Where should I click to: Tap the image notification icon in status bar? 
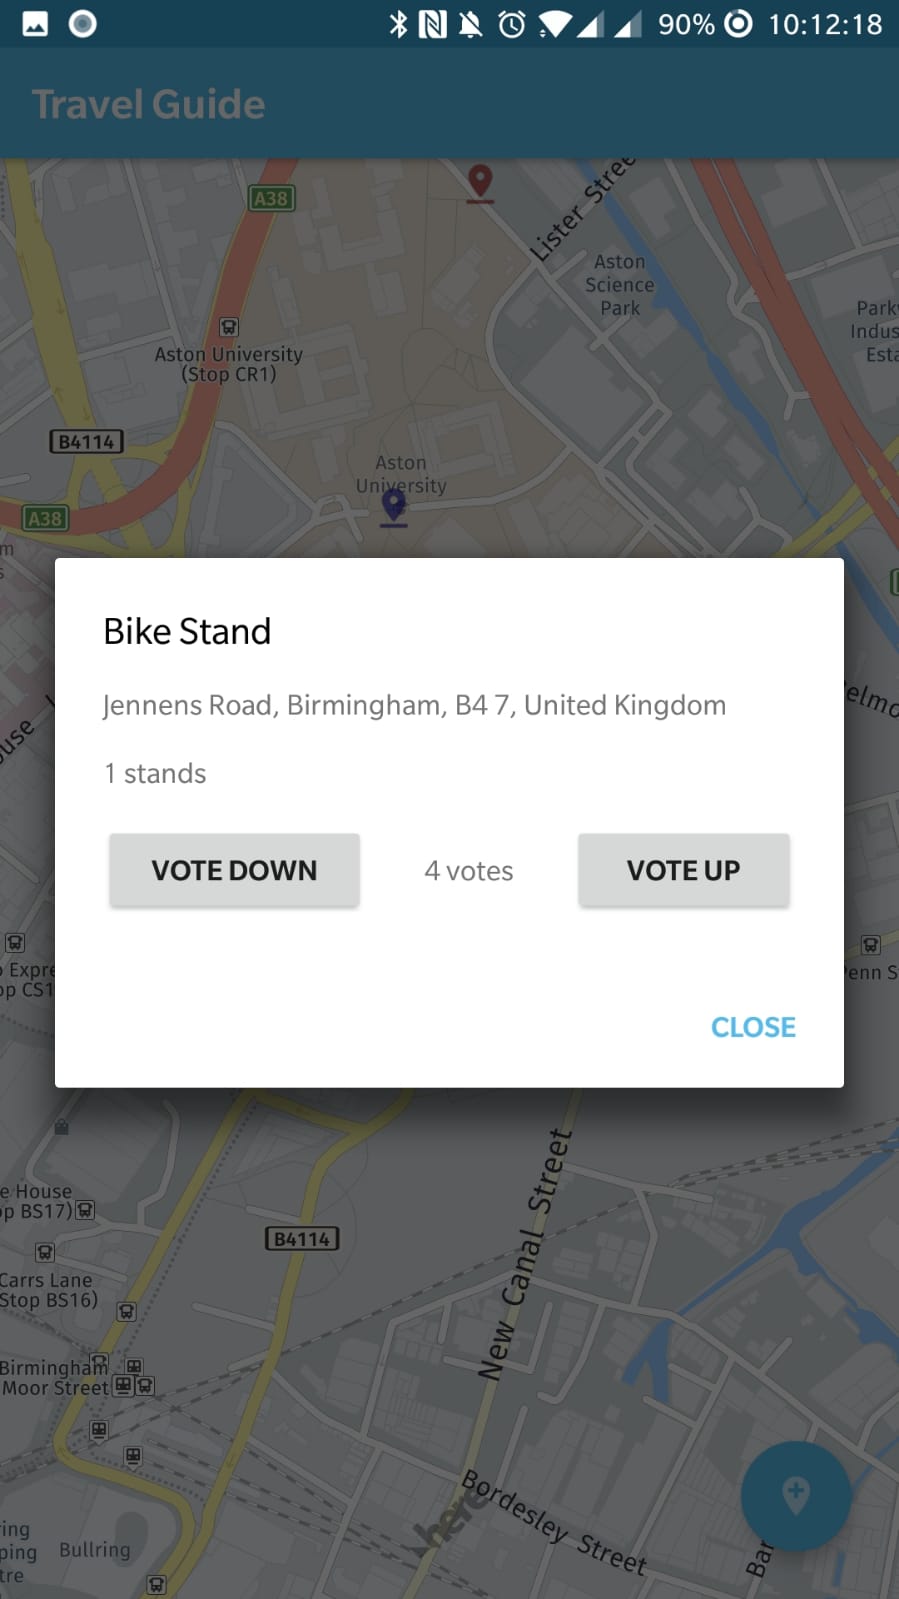[x=35, y=24]
